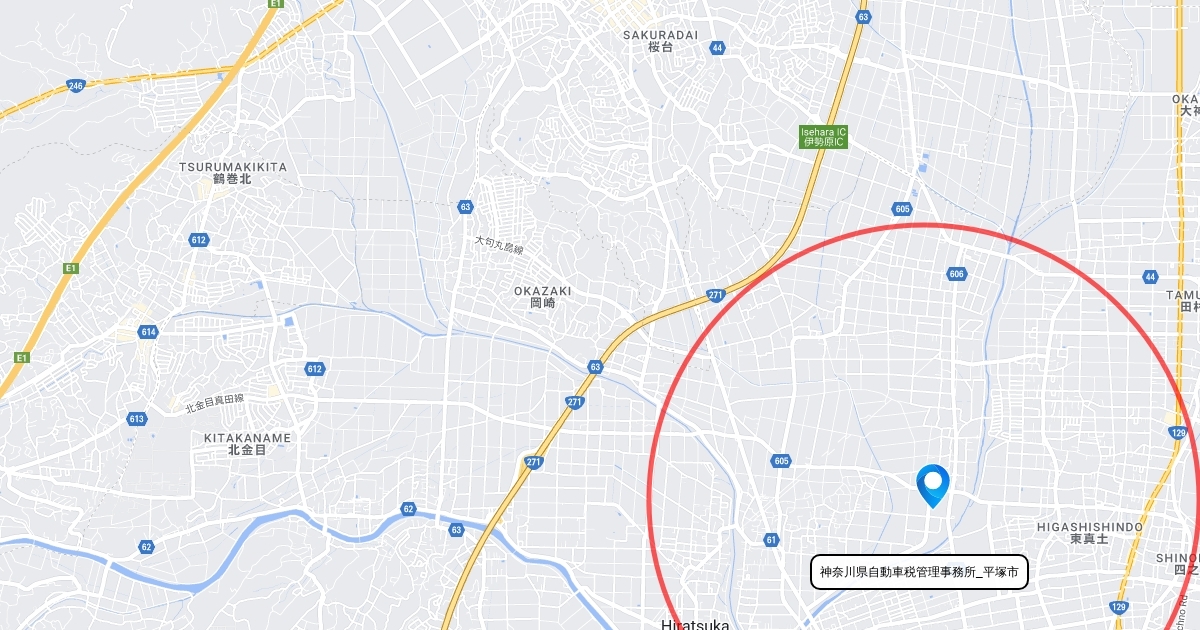Select the route 614 road shield
The width and height of the screenshot is (1200, 630).
click(149, 332)
